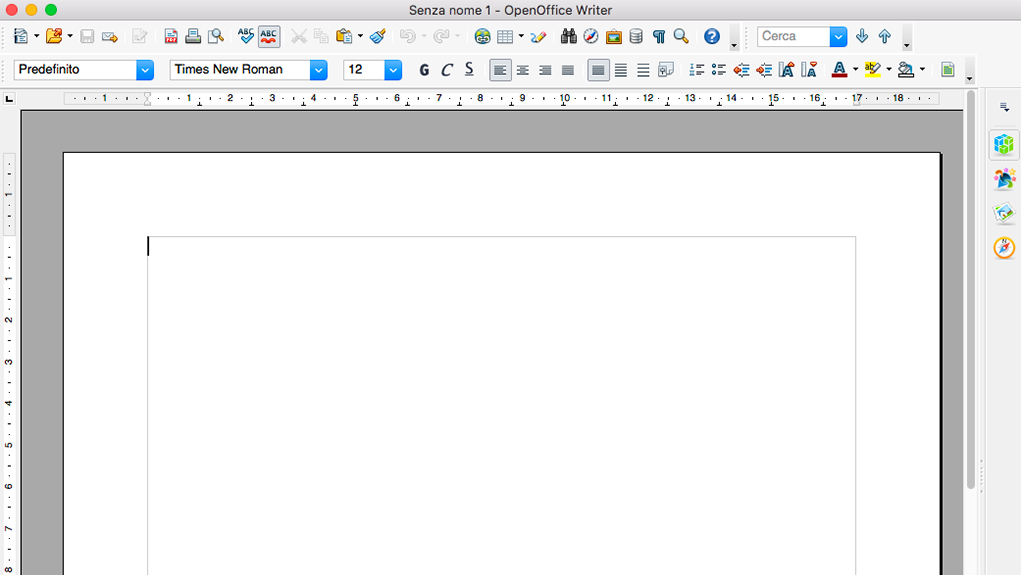Screen dimensions: 1021x575
Task: Click the Redo arrow icon
Action: pos(441,36)
